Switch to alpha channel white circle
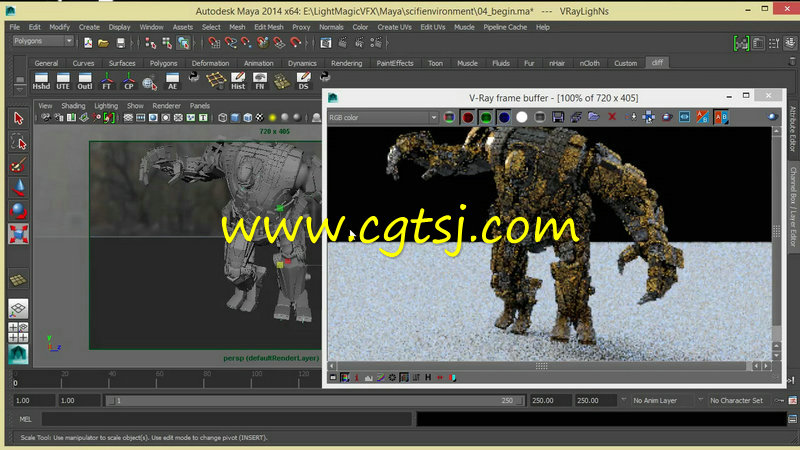 click(521, 117)
